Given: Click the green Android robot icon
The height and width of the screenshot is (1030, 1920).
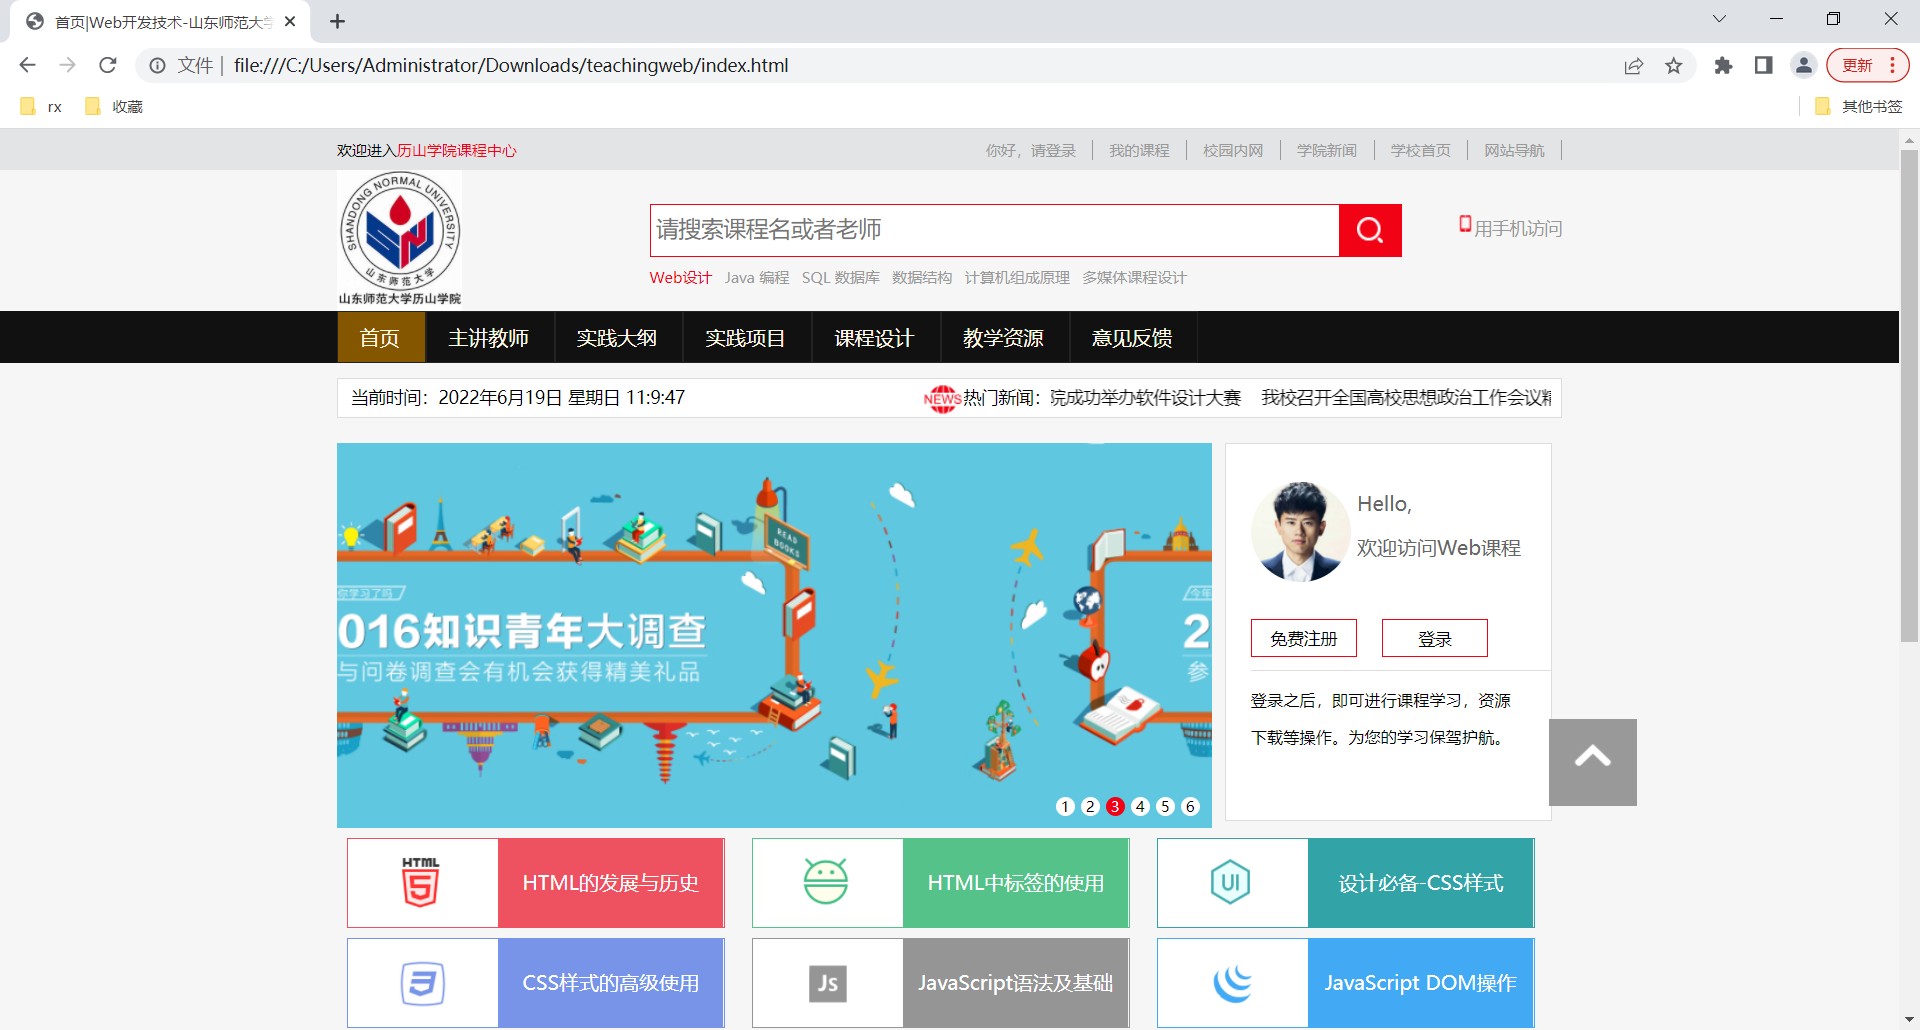Looking at the screenshot, I should coord(826,883).
